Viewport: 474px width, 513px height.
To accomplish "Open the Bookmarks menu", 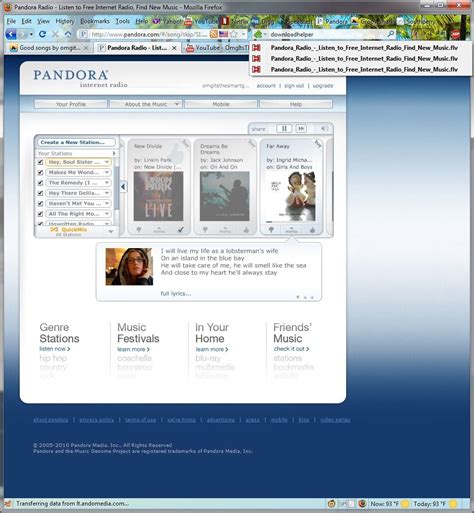I will [x=95, y=21].
